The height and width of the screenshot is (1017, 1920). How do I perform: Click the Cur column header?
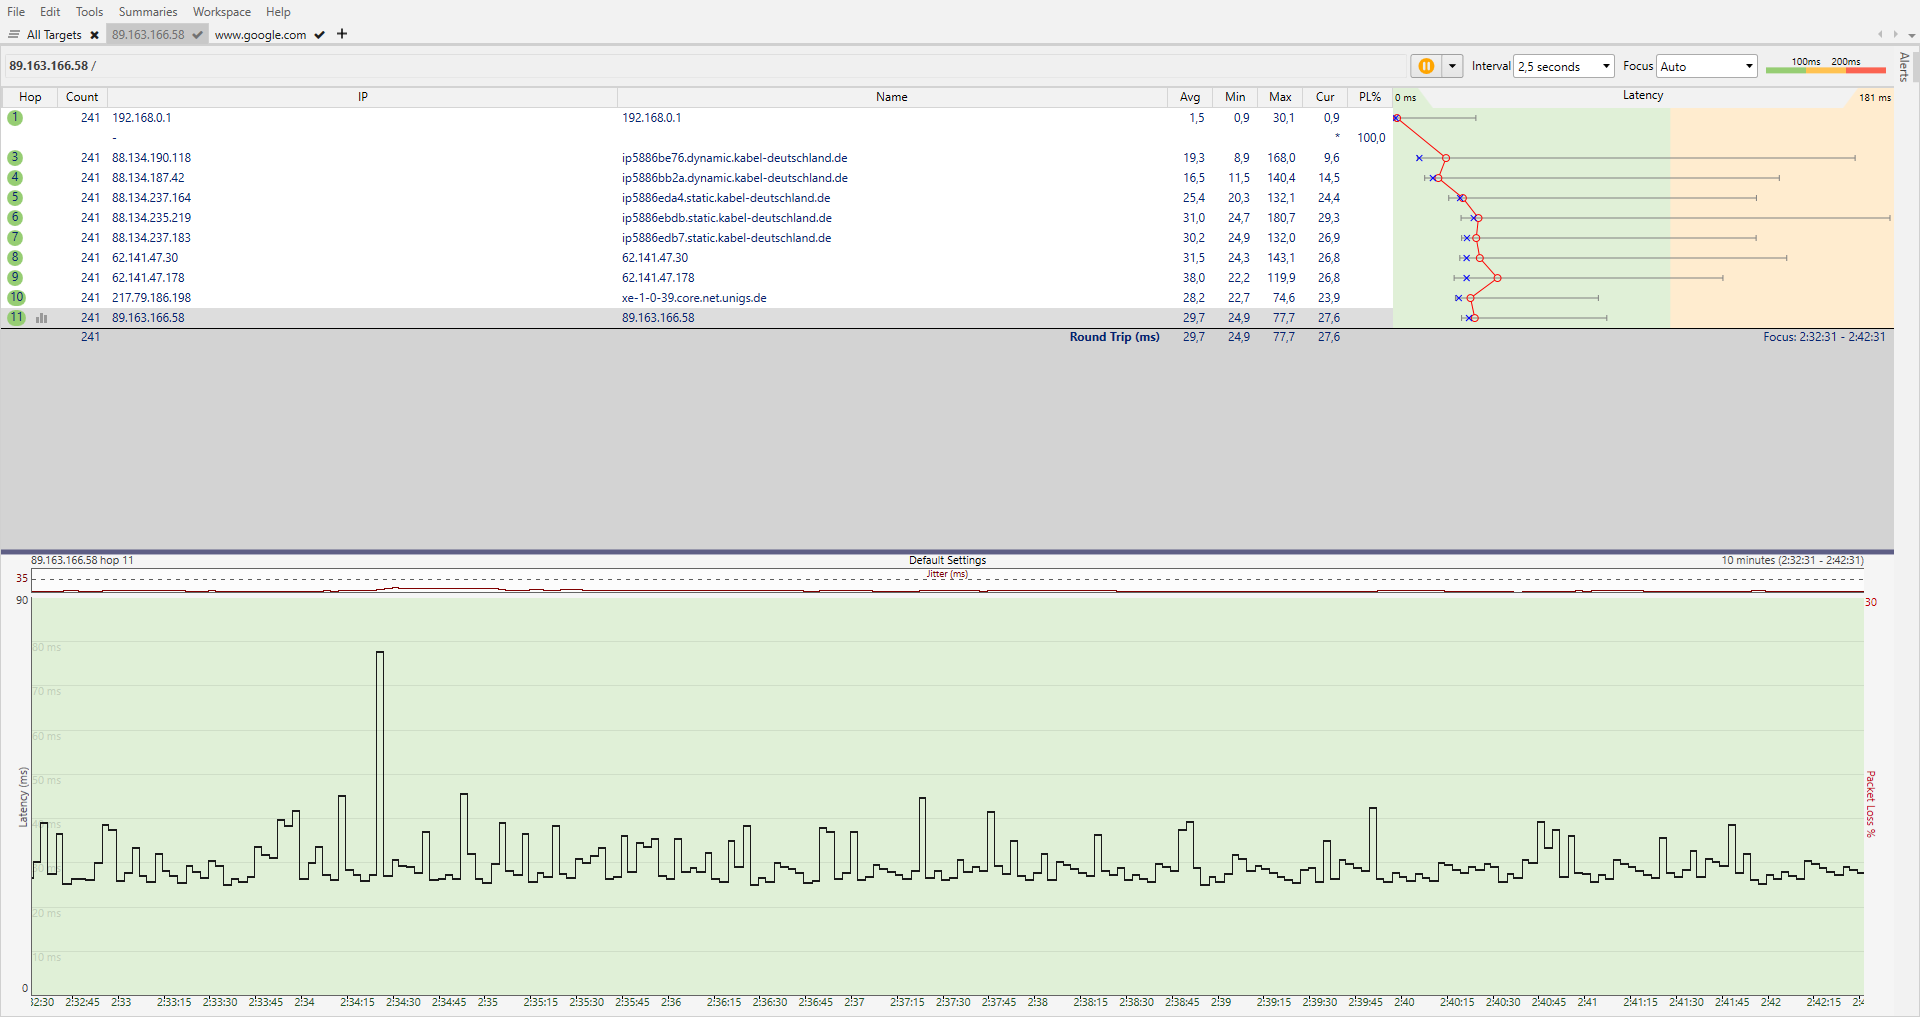click(1325, 97)
